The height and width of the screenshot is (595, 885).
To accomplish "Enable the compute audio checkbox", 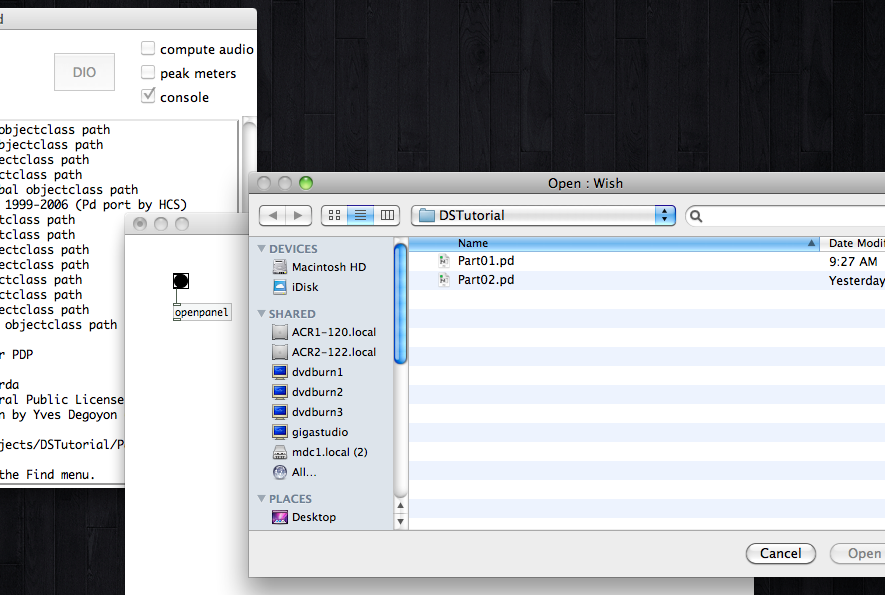I will [x=148, y=49].
